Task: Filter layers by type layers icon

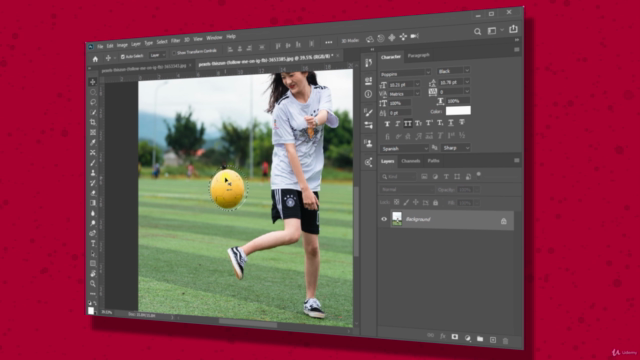Action: (x=446, y=176)
